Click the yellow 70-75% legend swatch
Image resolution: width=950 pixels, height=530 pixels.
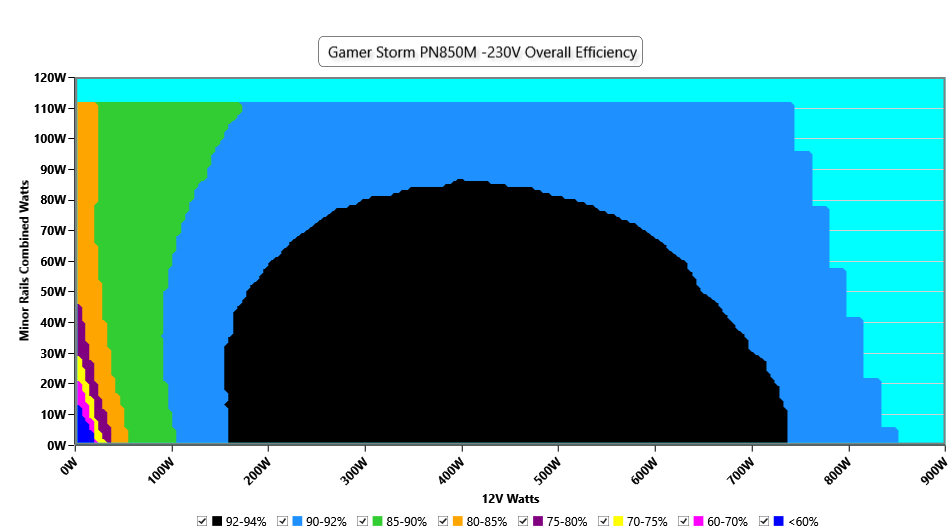[x=619, y=521]
